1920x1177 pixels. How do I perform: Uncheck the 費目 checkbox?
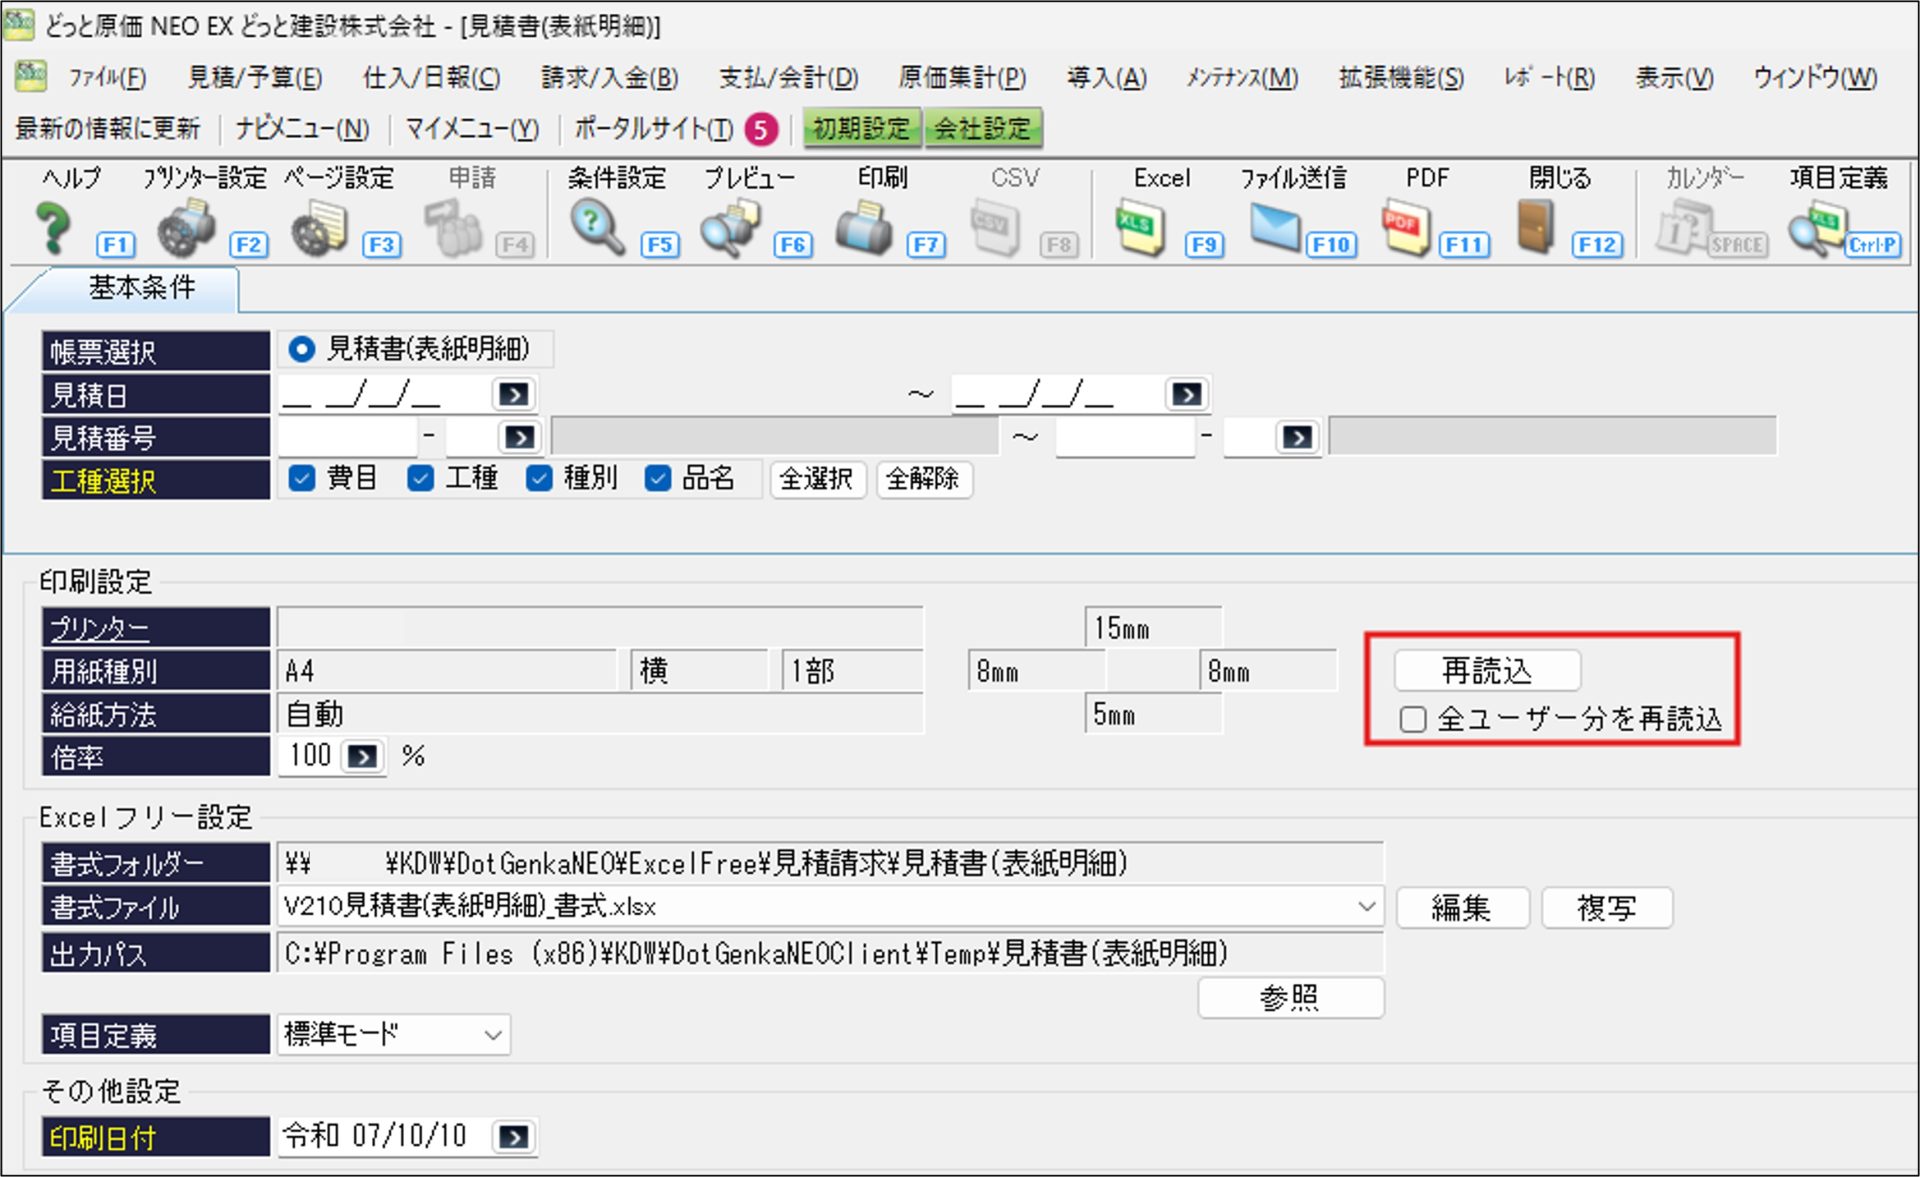(301, 479)
